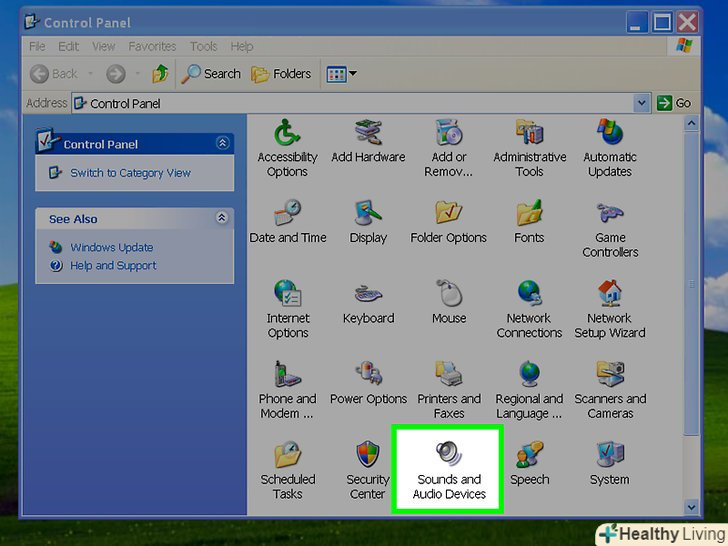Open the Forward button history dropdown arrow
Viewport: 728px width, 546px height.
tap(137, 73)
